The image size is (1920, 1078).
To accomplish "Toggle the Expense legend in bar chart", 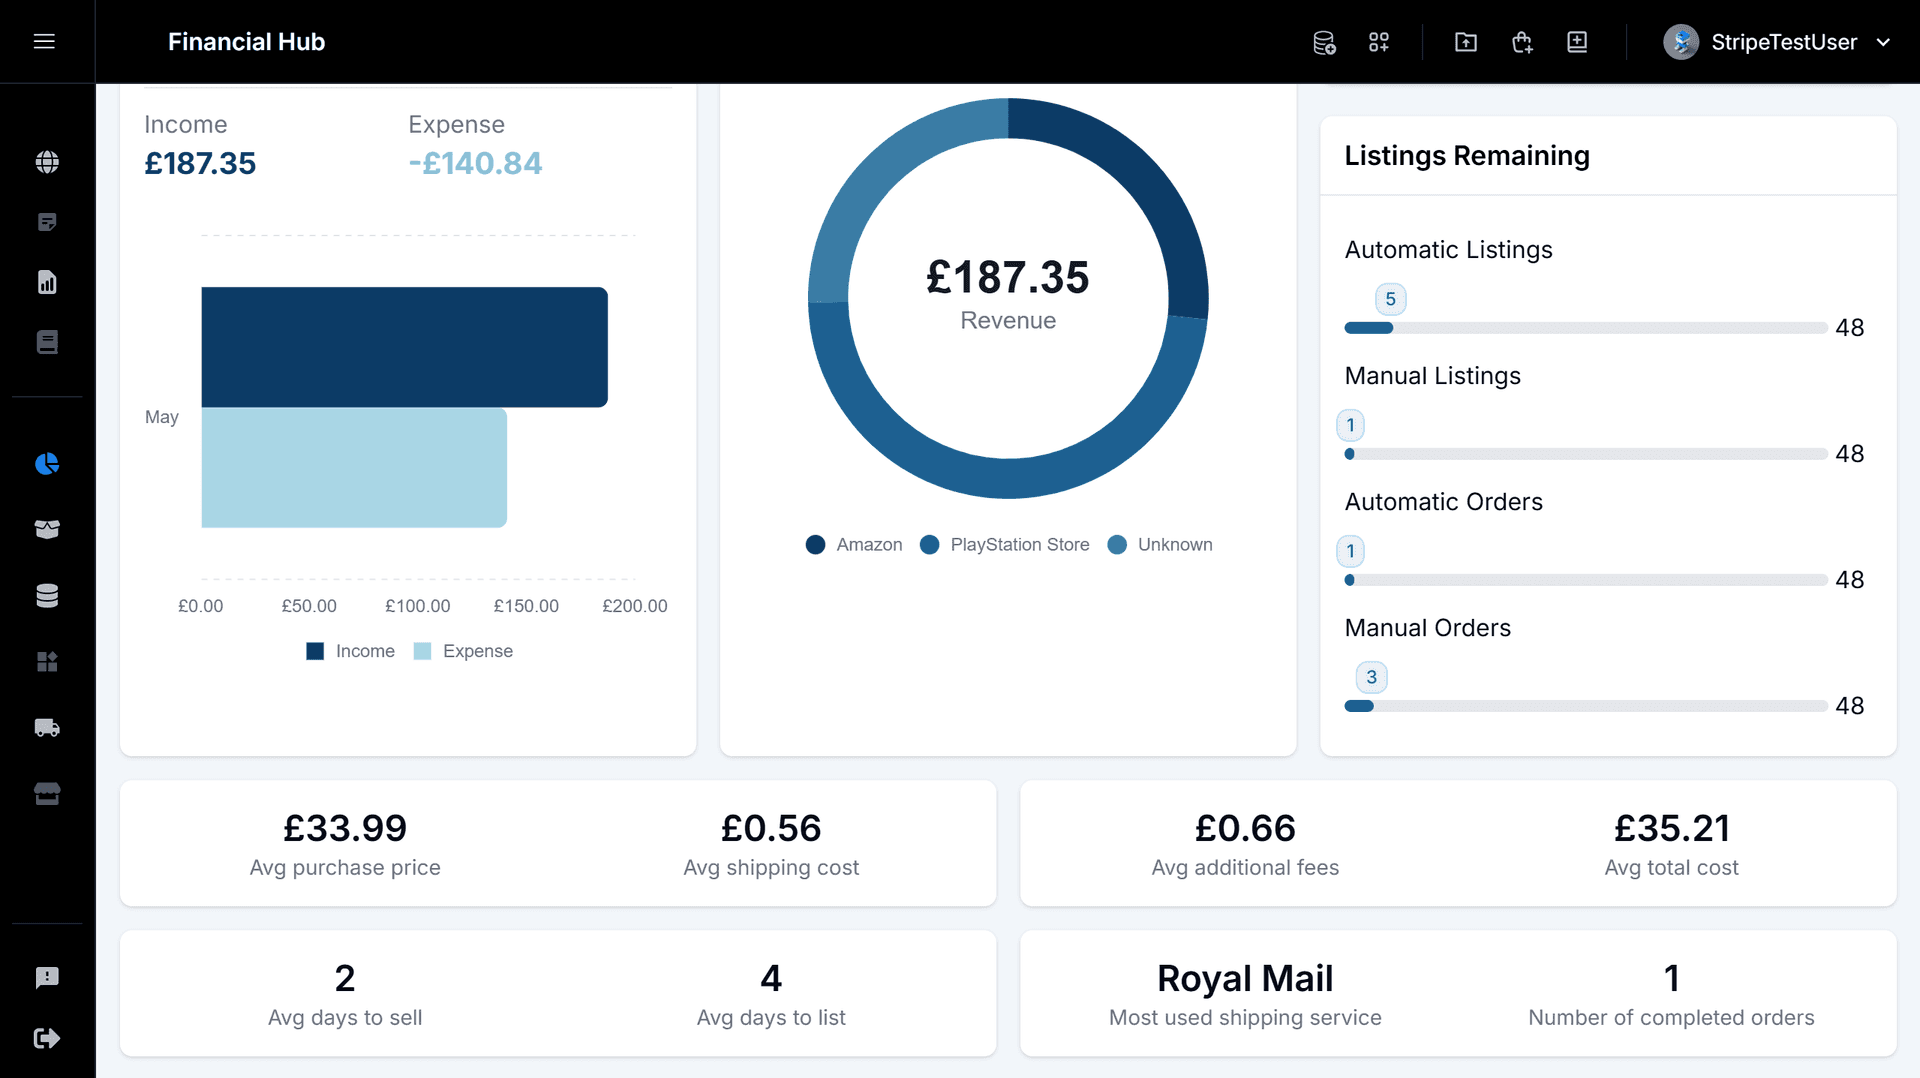I will [x=464, y=651].
